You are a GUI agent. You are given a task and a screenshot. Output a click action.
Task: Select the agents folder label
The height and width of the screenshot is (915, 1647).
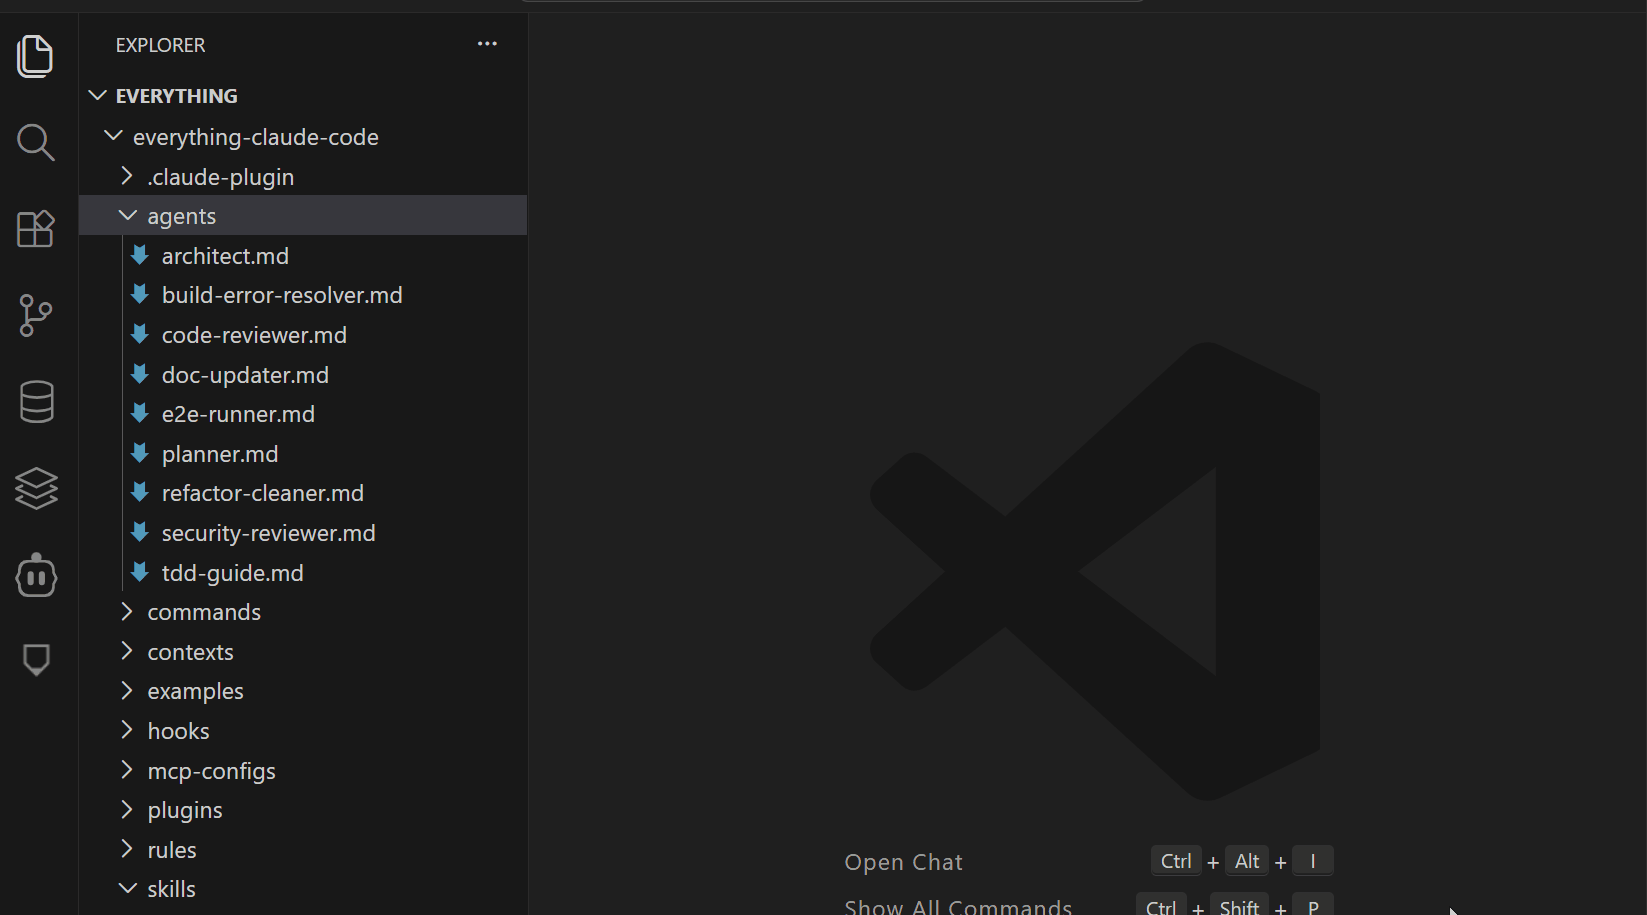(x=182, y=216)
